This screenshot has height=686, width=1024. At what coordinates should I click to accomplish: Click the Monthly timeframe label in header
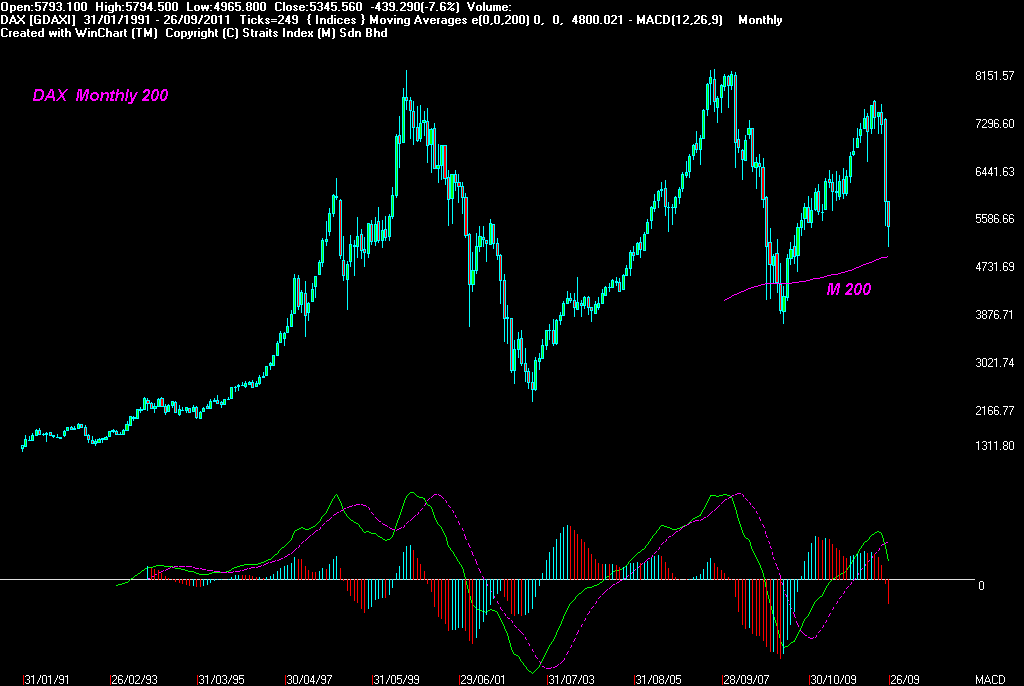pyautogui.click(x=760, y=20)
